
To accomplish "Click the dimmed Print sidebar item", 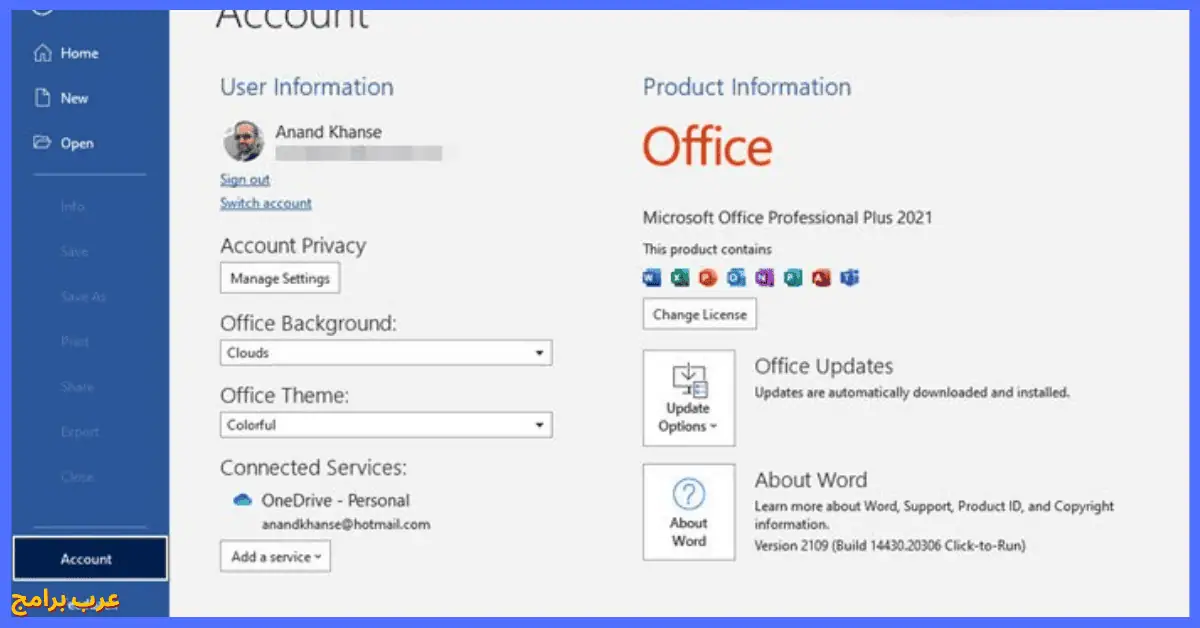I will tap(75, 342).
